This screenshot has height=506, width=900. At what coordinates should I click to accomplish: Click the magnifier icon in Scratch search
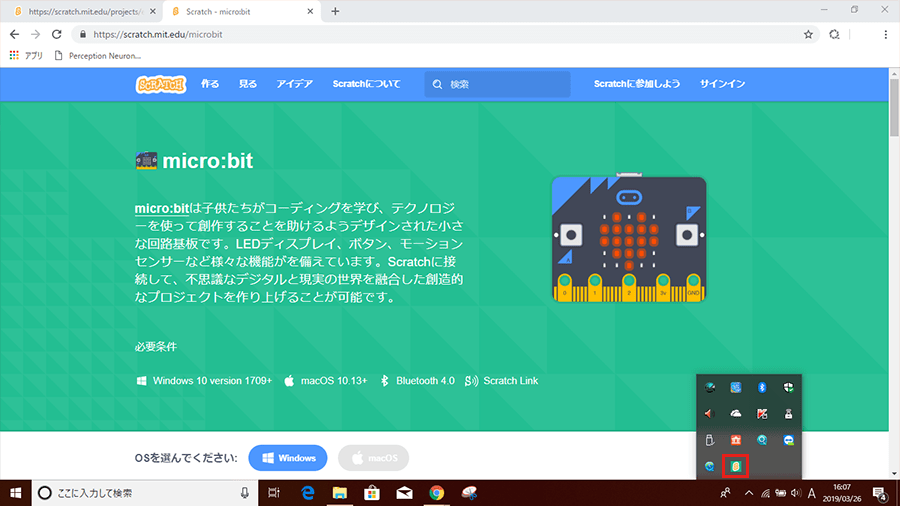click(437, 84)
